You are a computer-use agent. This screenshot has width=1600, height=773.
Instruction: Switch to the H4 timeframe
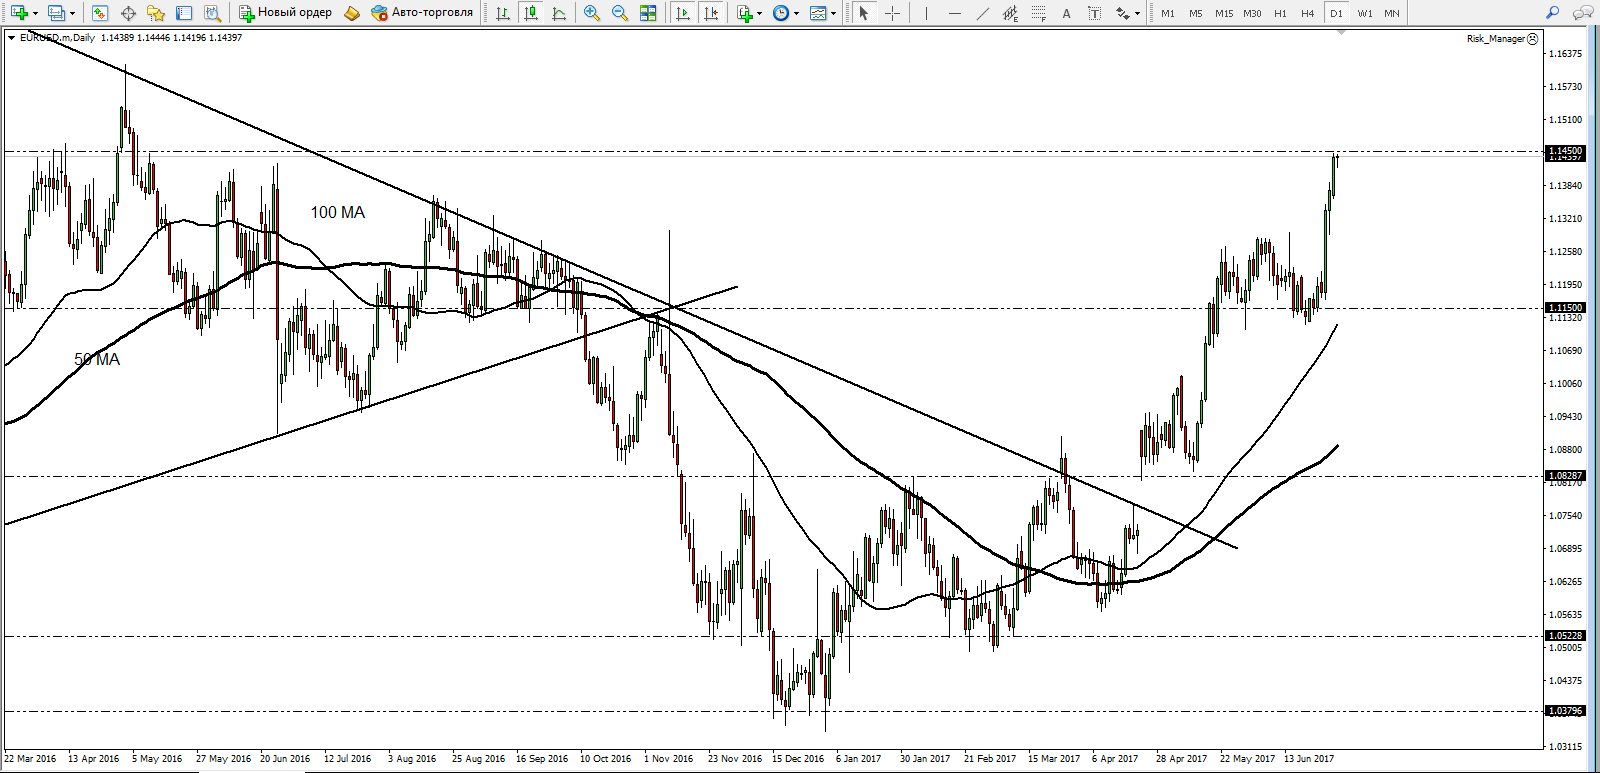(x=1308, y=14)
